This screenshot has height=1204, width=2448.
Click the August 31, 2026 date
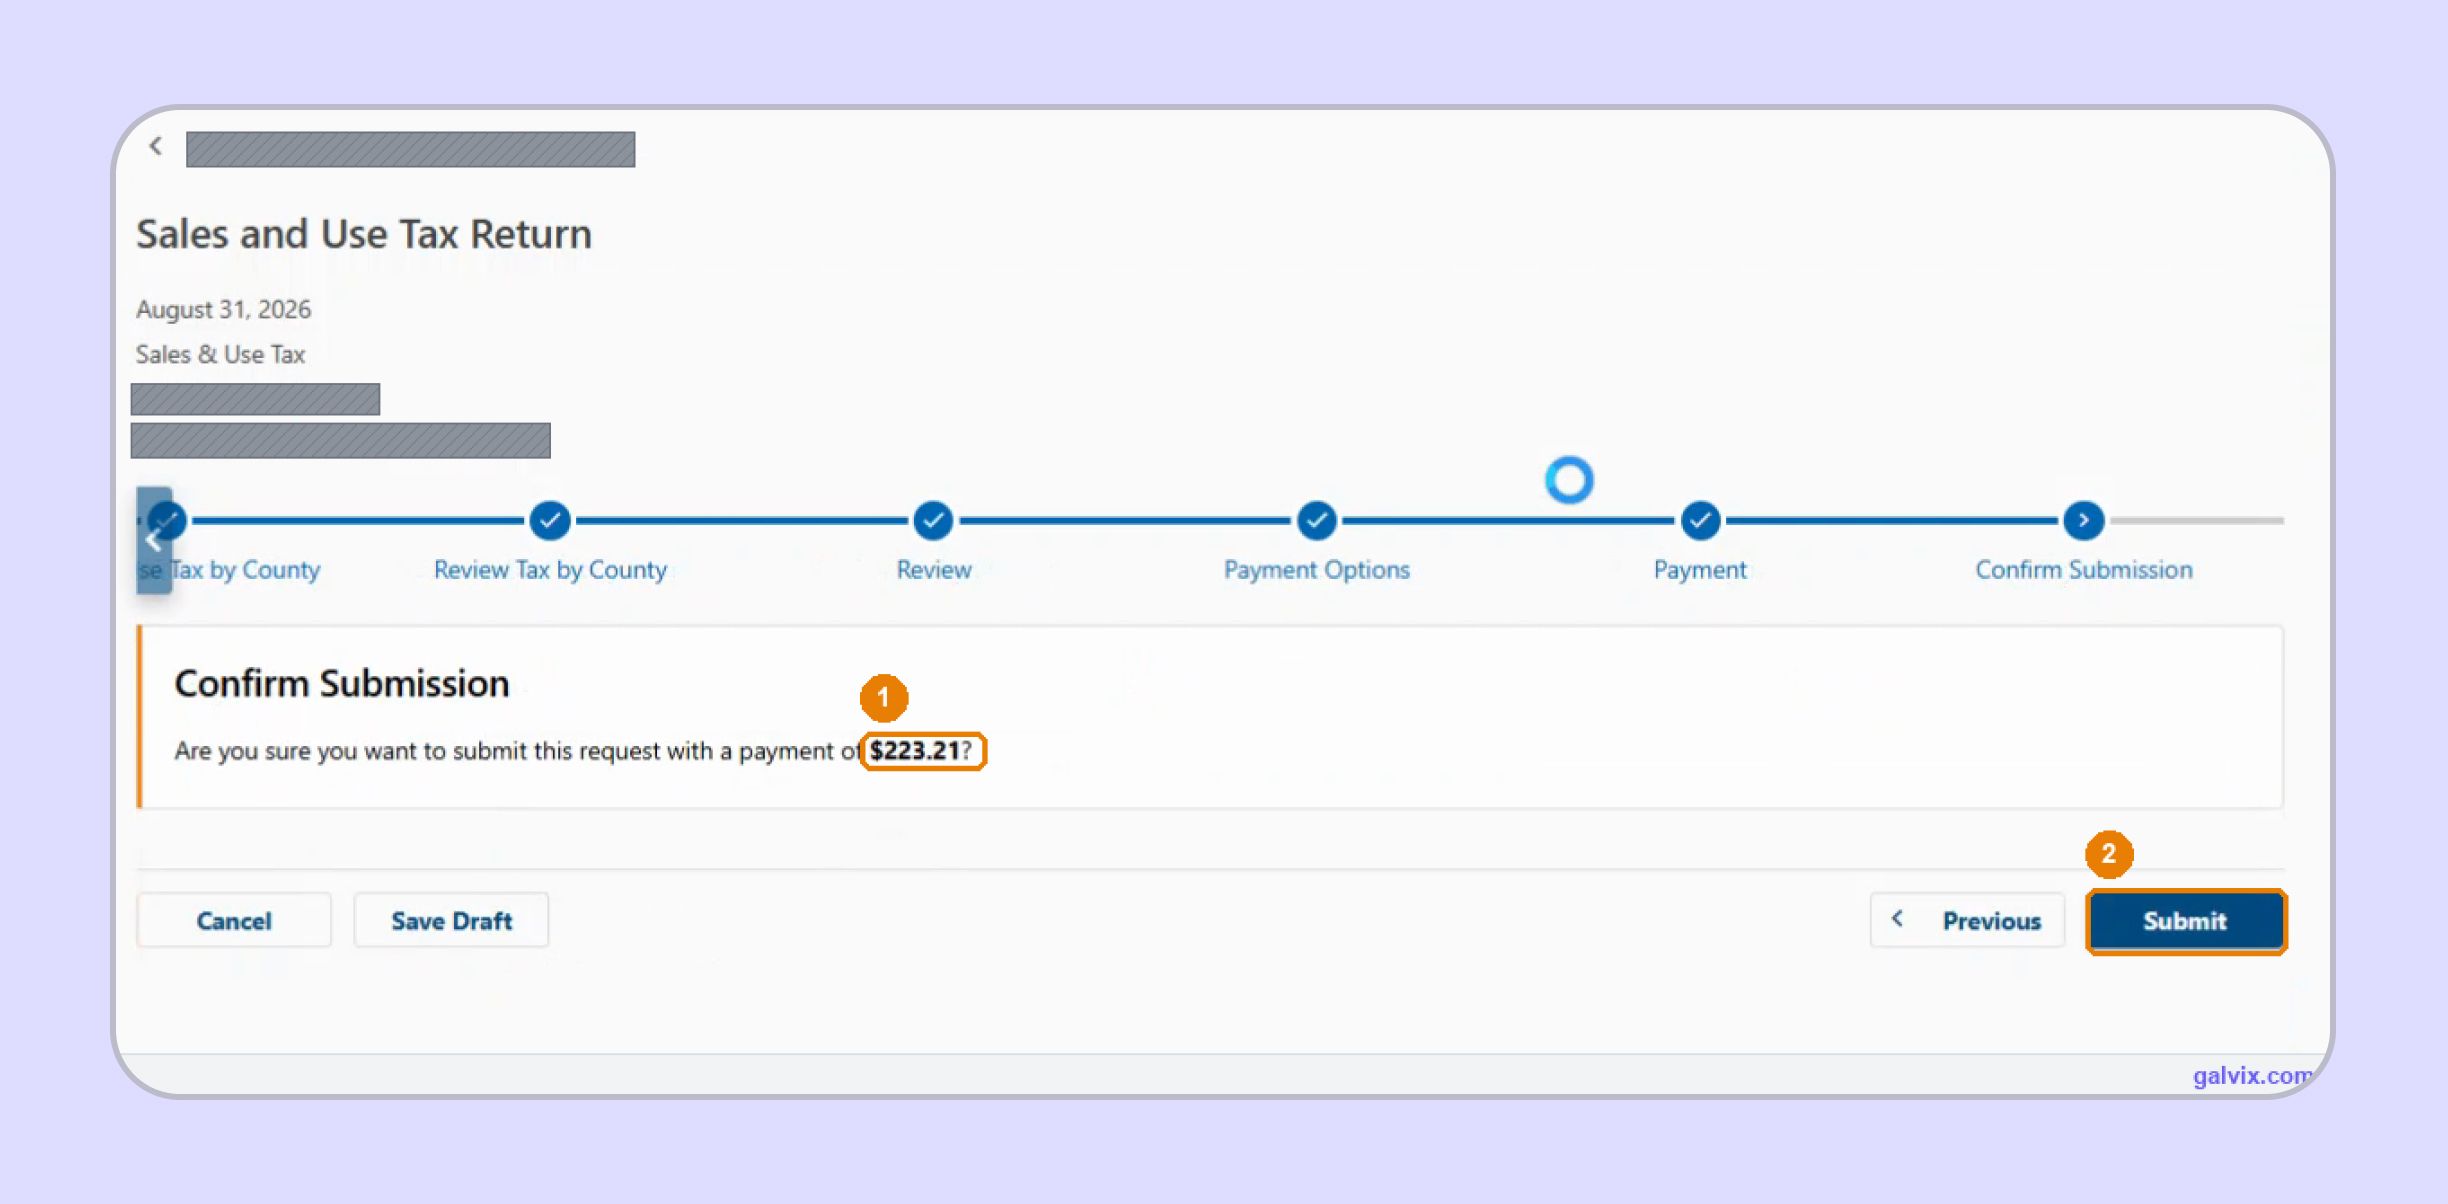(224, 309)
